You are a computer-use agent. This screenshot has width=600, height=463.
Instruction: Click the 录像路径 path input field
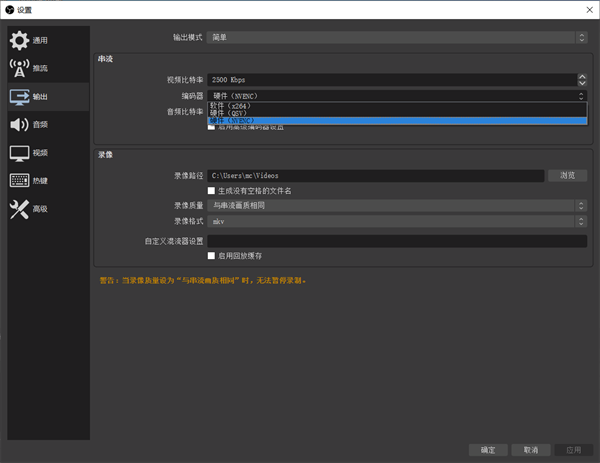(x=376, y=175)
